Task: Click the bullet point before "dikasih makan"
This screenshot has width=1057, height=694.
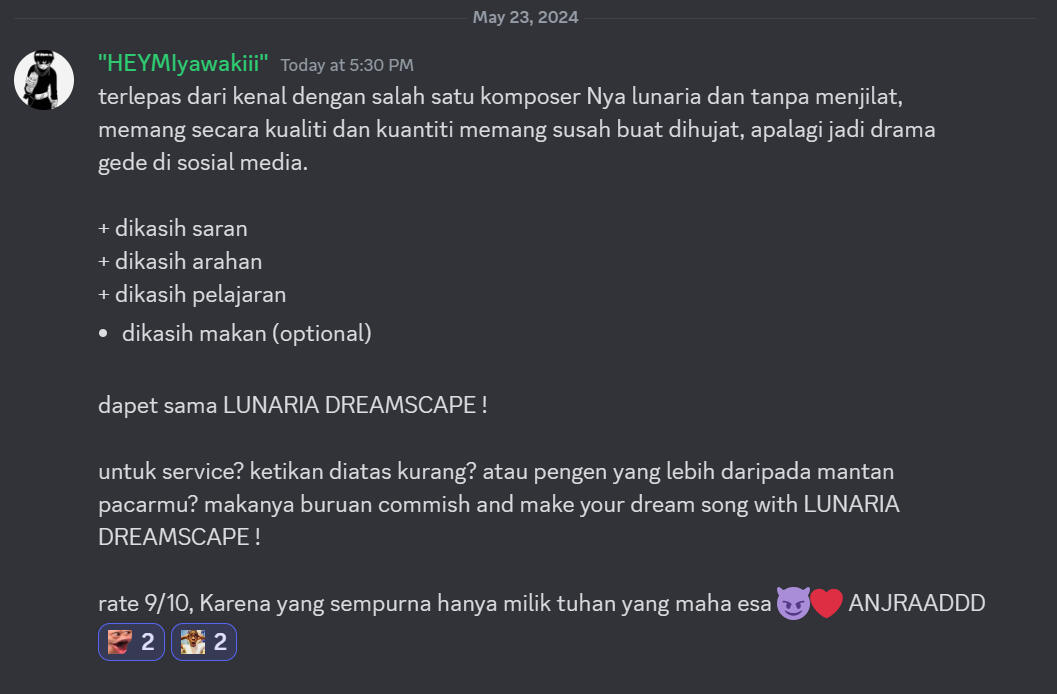Action: coord(103,334)
